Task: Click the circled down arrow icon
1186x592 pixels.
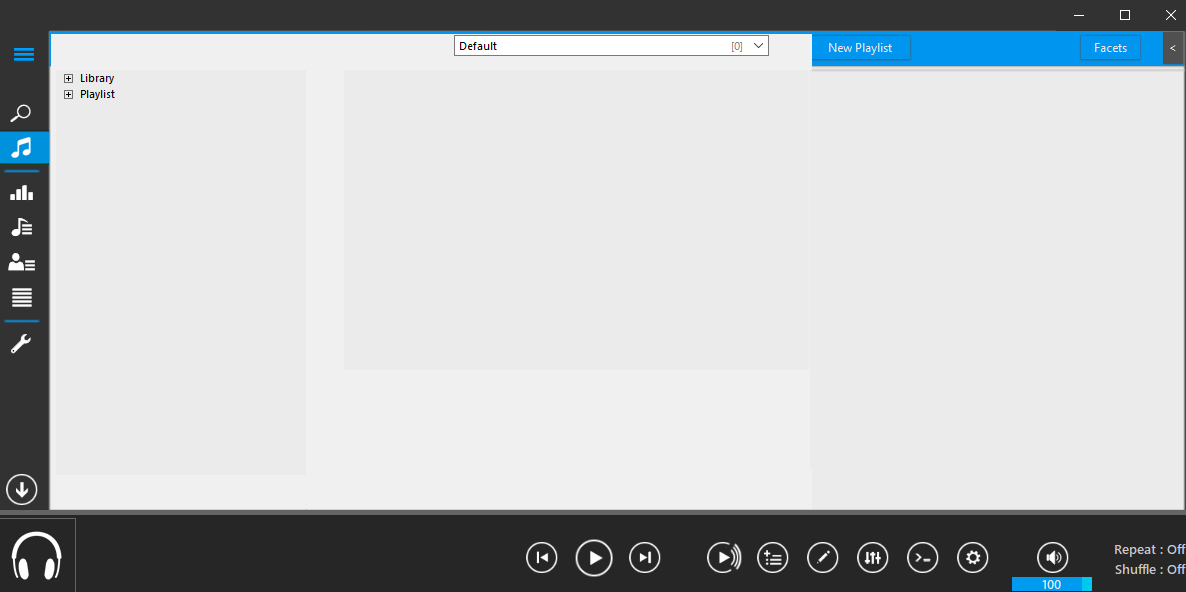Action: point(22,490)
